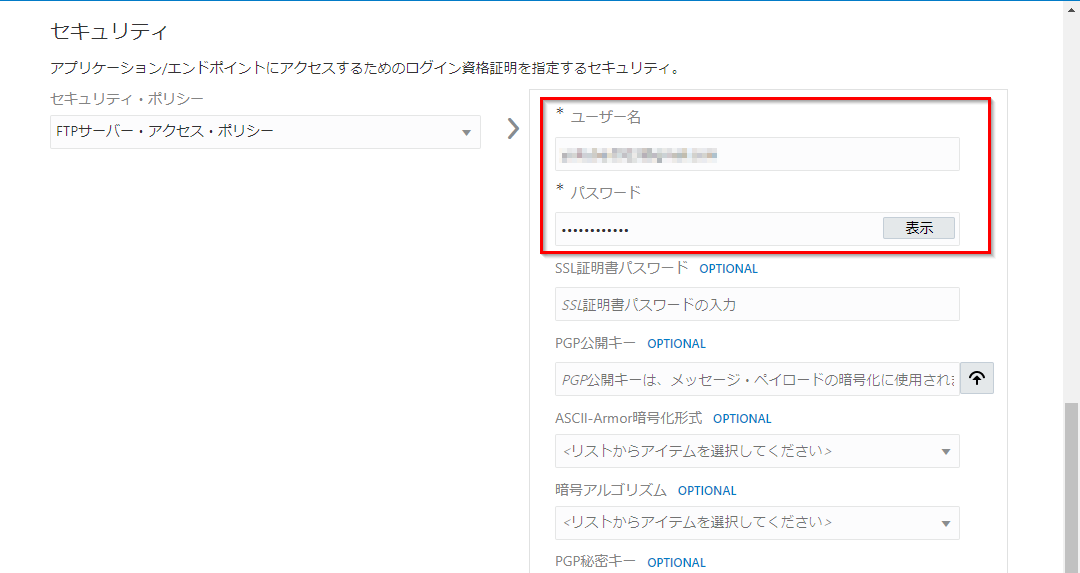Click the right chevron next to security policy
Screen dimensions: 1080x573
(x=513, y=129)
